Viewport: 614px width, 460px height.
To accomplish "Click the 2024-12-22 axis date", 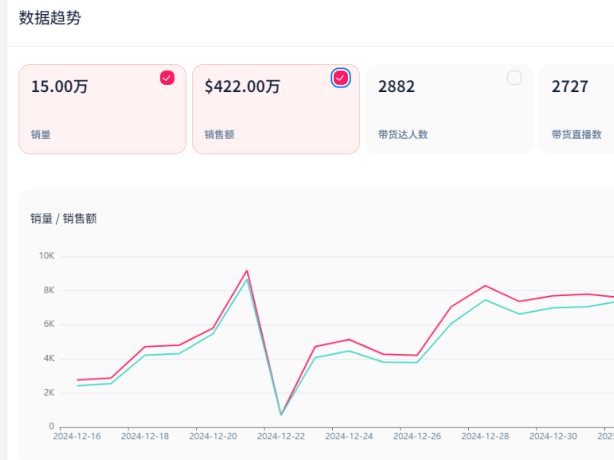I will tap(281, 436).
